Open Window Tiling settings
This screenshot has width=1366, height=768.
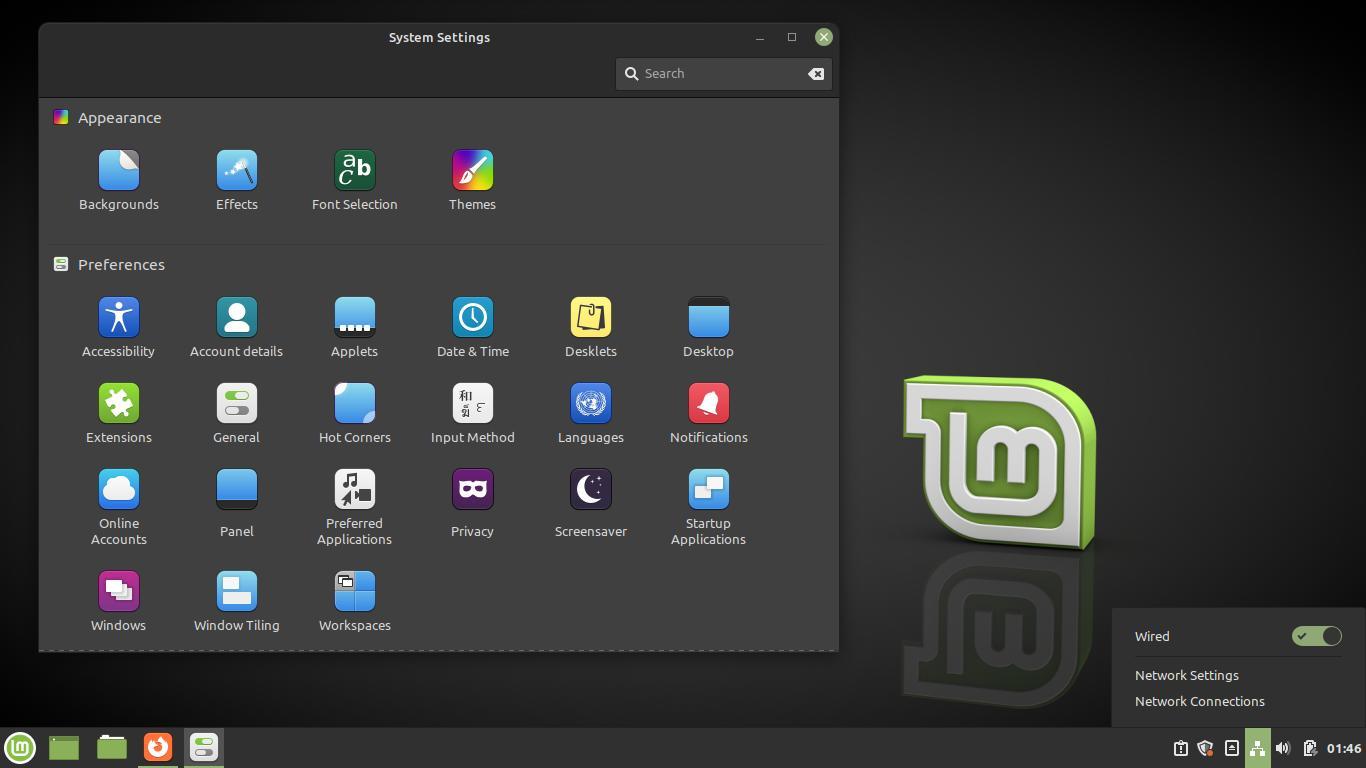pyautogui.click(x=236, y=600)
